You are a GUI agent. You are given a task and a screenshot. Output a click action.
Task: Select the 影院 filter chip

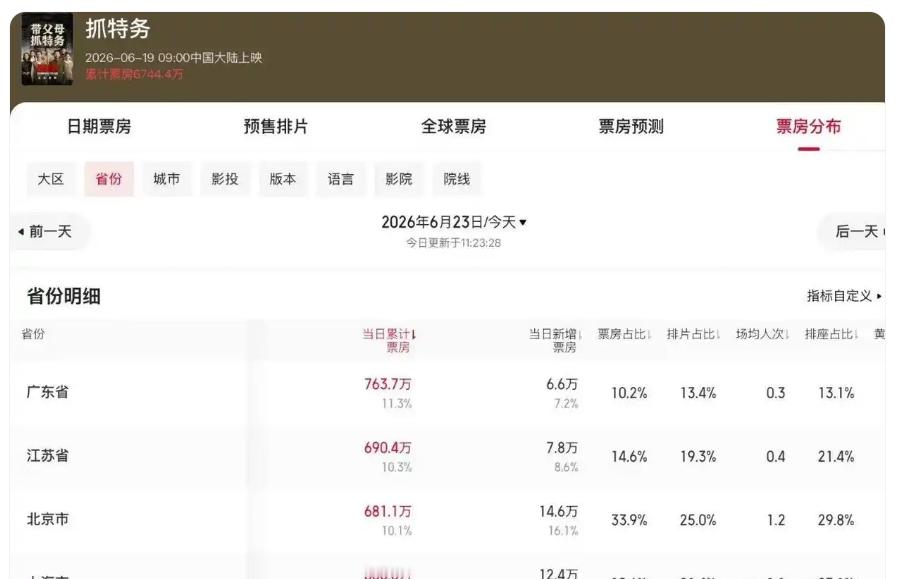tap(399, 179)
